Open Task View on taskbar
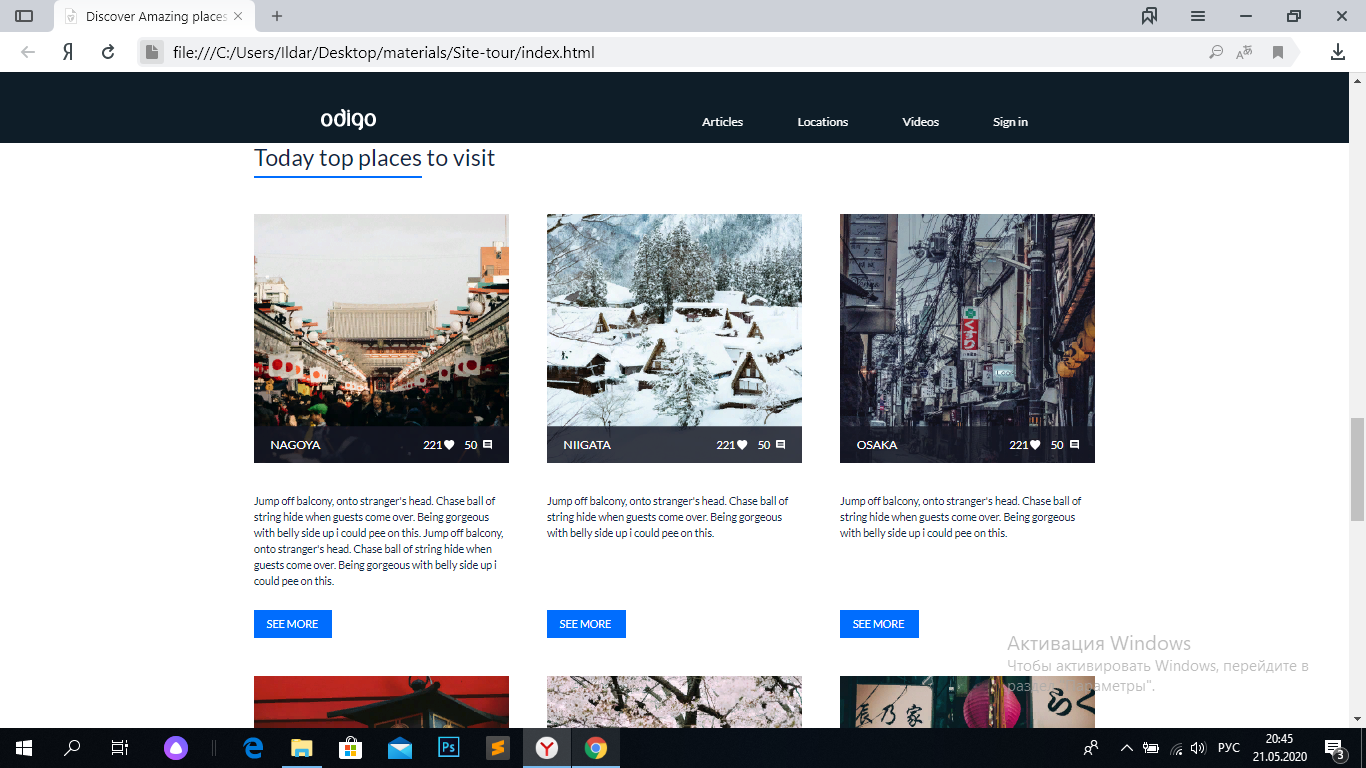 click(x=119, y=748)
